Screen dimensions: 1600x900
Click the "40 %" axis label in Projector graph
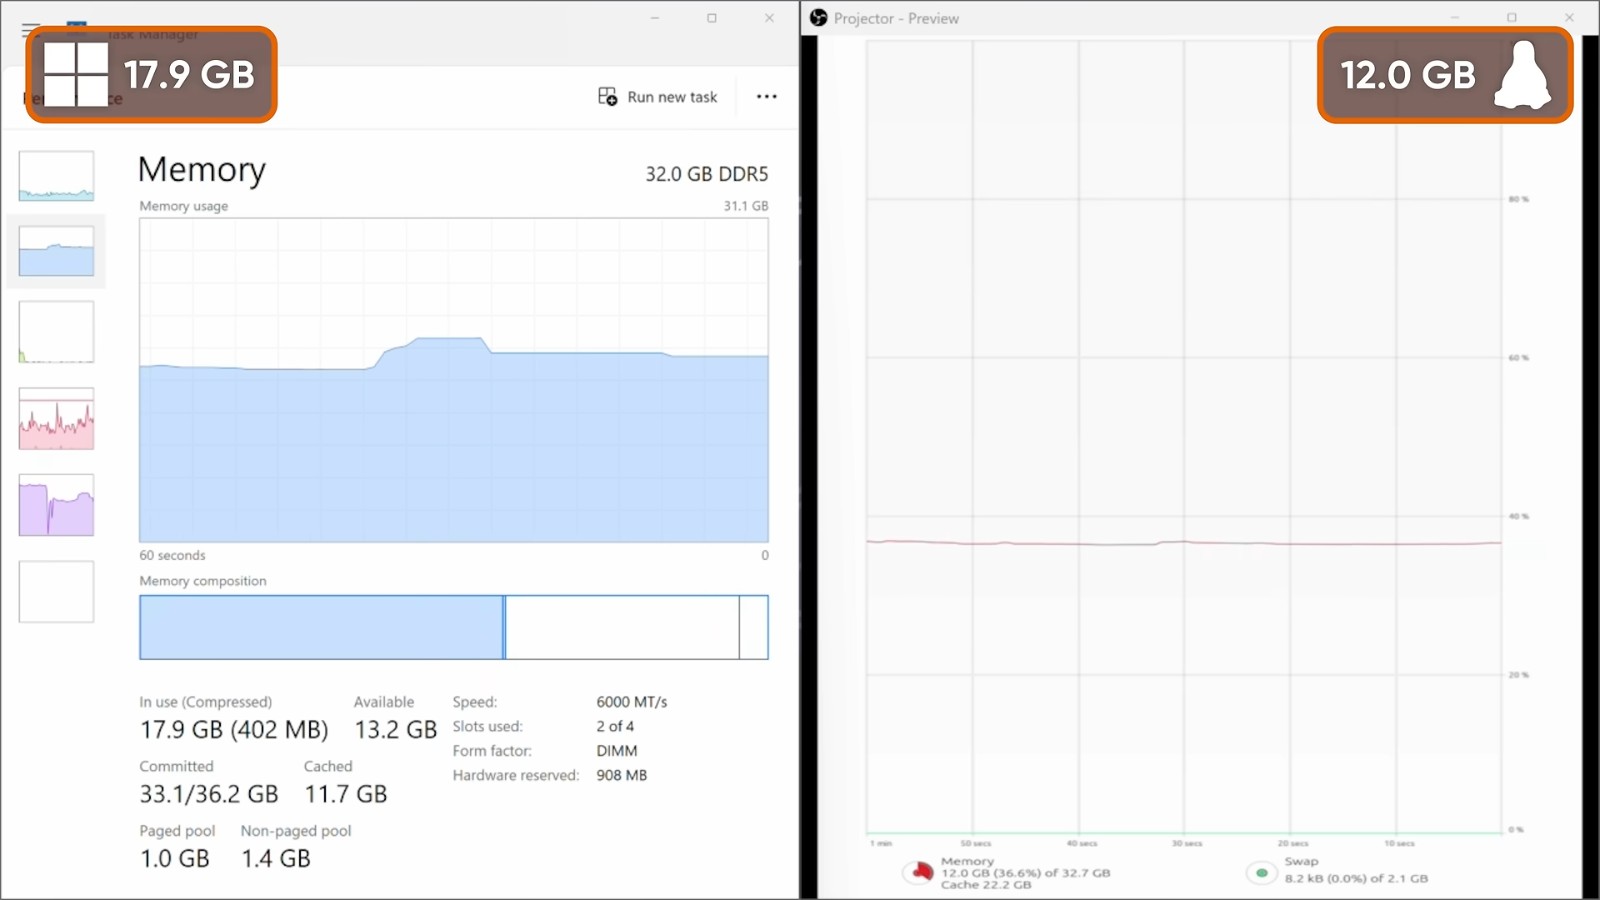tap(1519, 517)
